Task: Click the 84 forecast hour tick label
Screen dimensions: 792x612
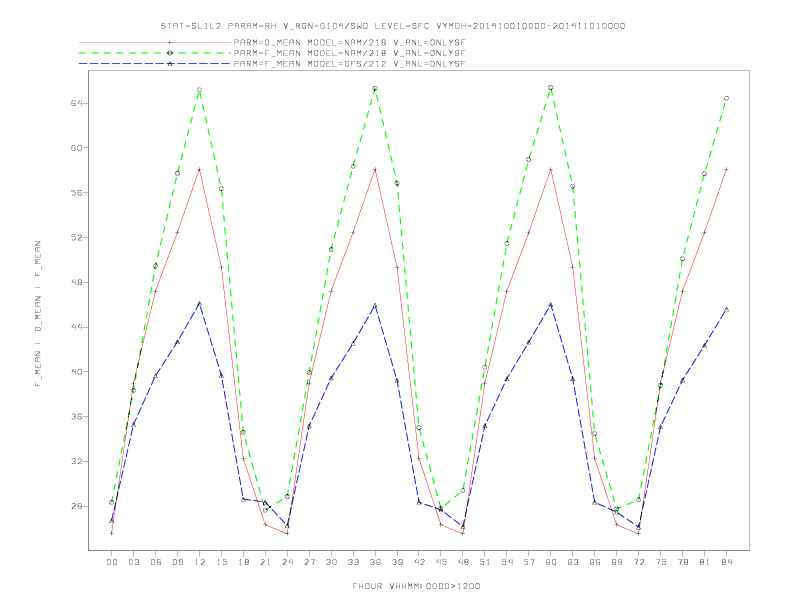Action: pos(726,562)
